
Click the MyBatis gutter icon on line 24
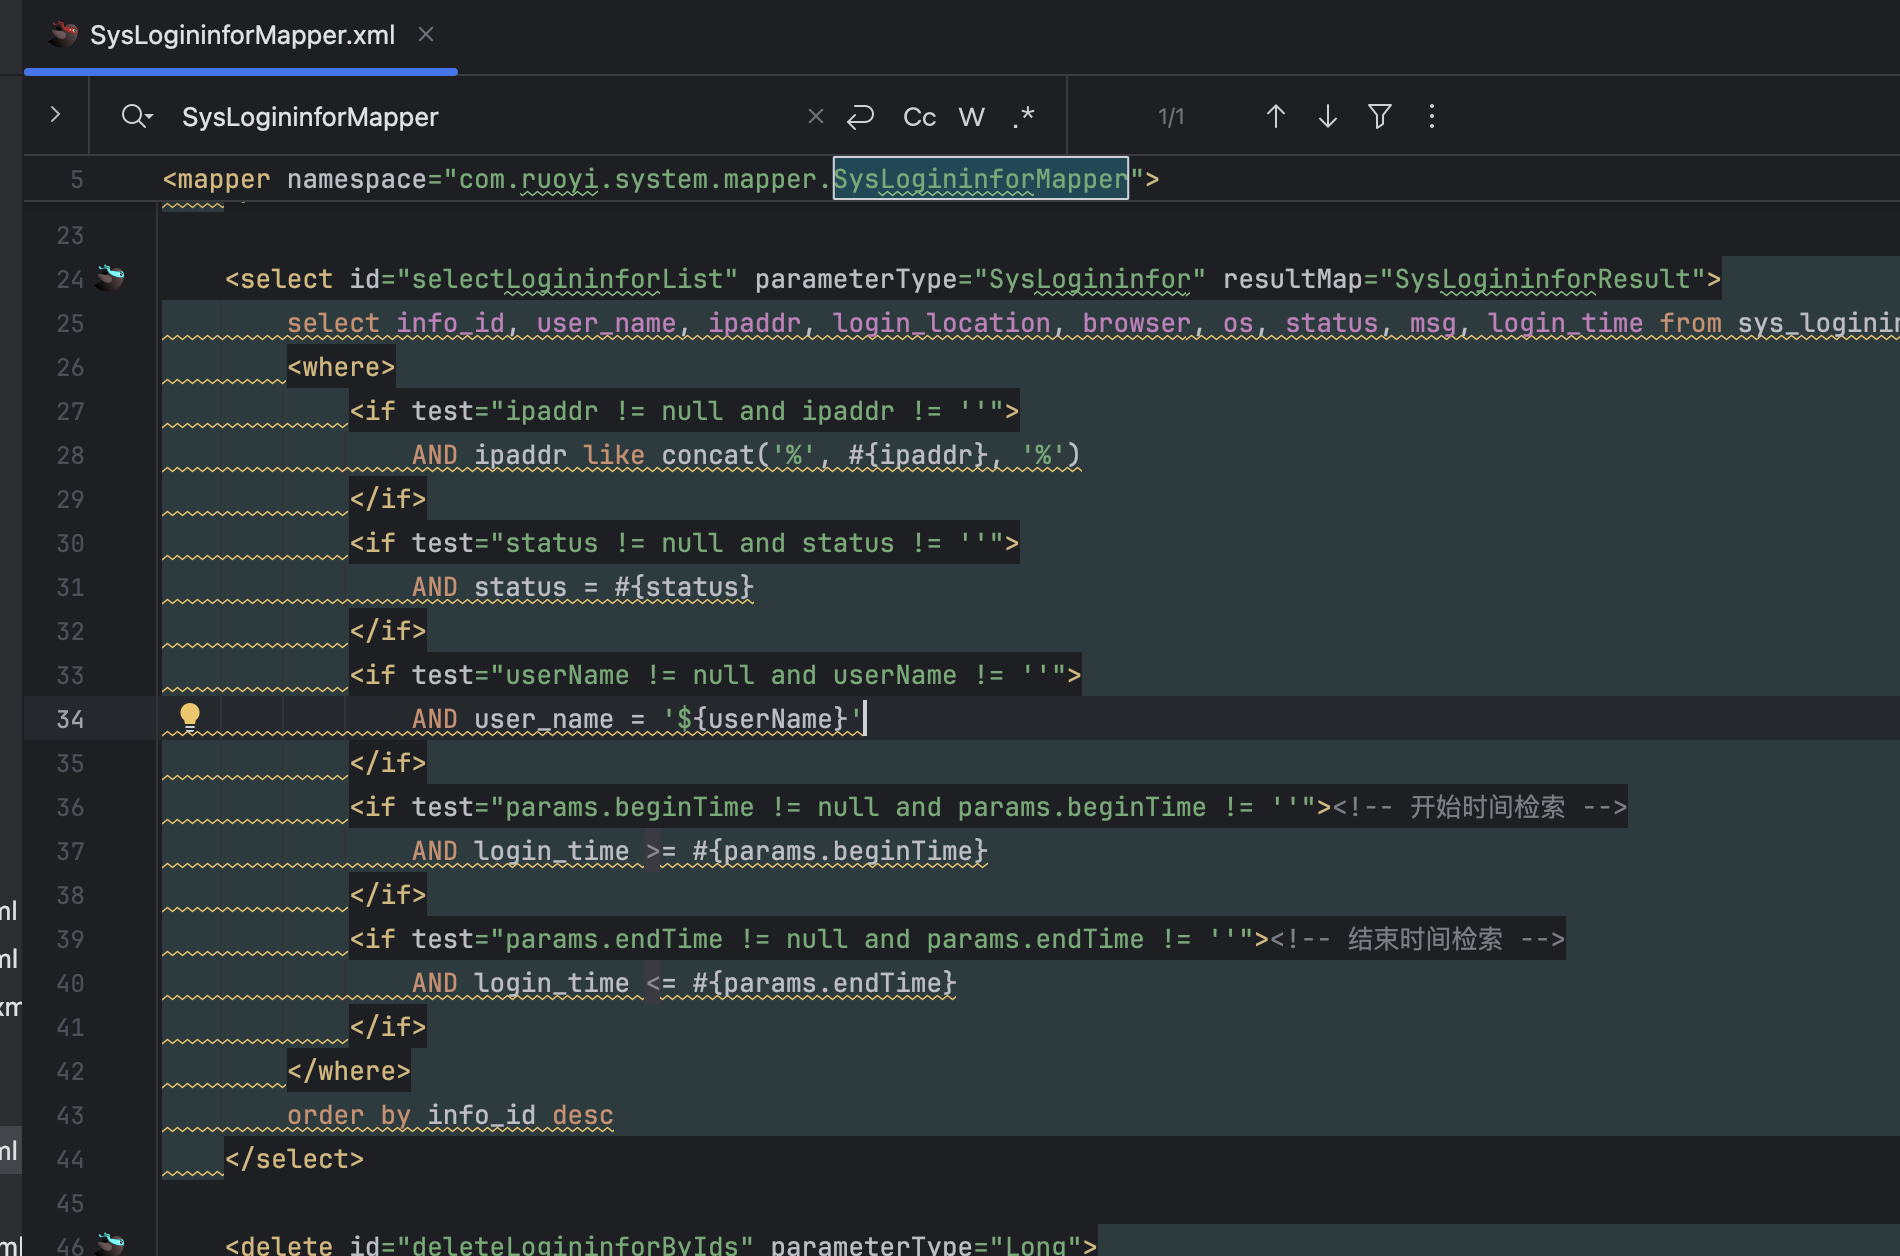coord(110,278)
